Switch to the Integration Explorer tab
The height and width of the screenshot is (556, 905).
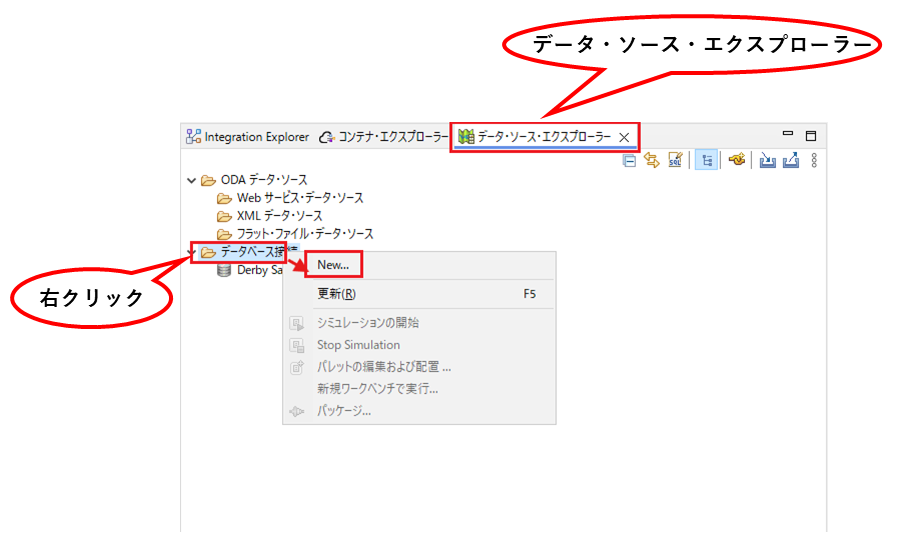(x=247, y=137)
